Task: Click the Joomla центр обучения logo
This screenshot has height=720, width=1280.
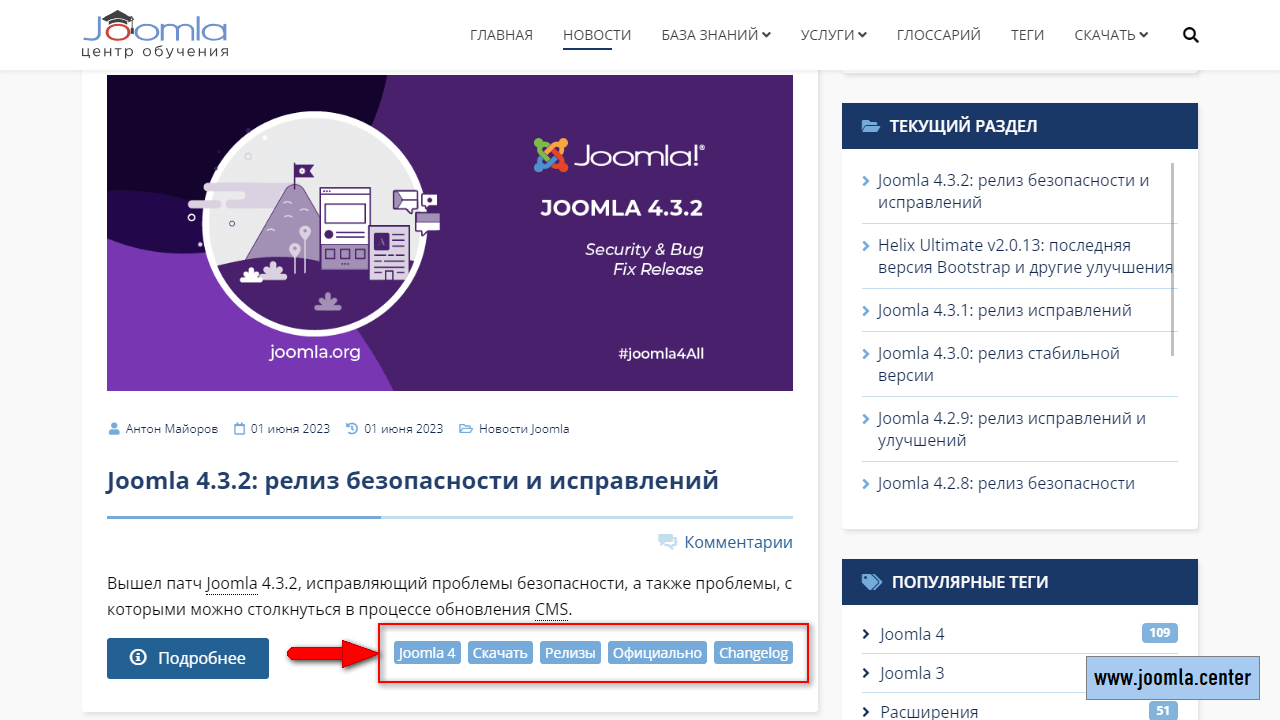Action: [155, 35]
